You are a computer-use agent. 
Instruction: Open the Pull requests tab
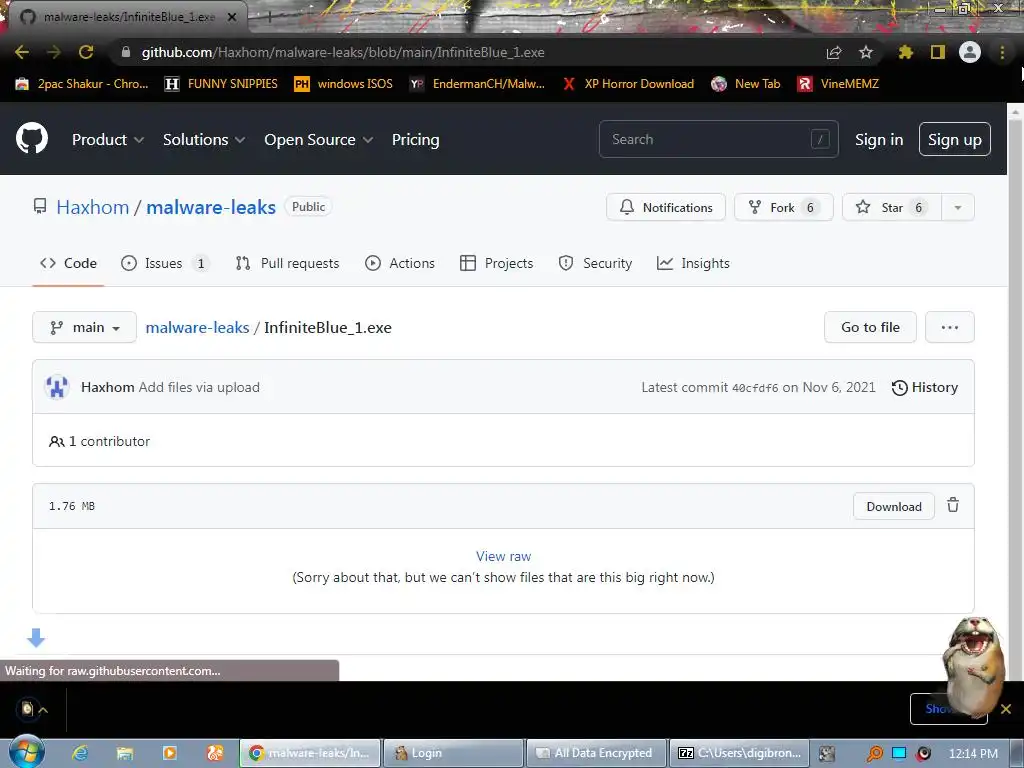pyautogui.click(x=287, y=263)
